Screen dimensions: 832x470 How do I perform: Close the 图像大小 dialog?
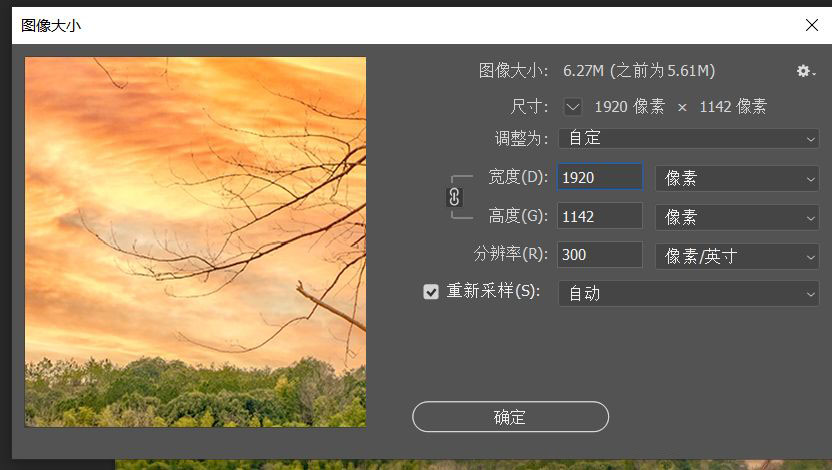tap(811, 25)
